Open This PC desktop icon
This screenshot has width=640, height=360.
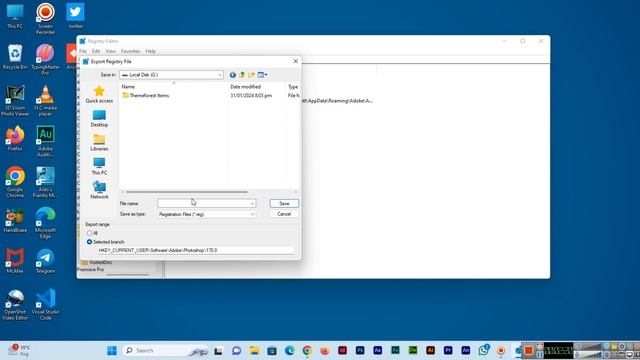click(x=15, y=17)
